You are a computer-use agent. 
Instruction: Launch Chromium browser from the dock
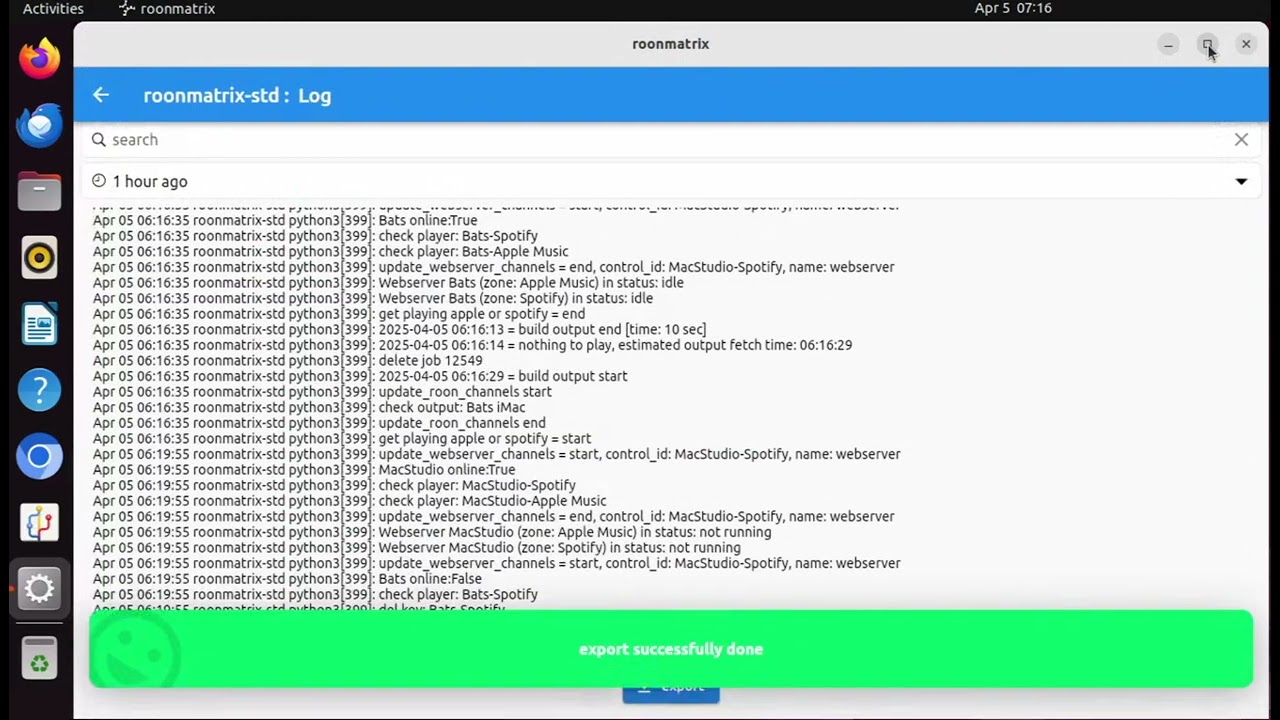[x=40, y=457]
